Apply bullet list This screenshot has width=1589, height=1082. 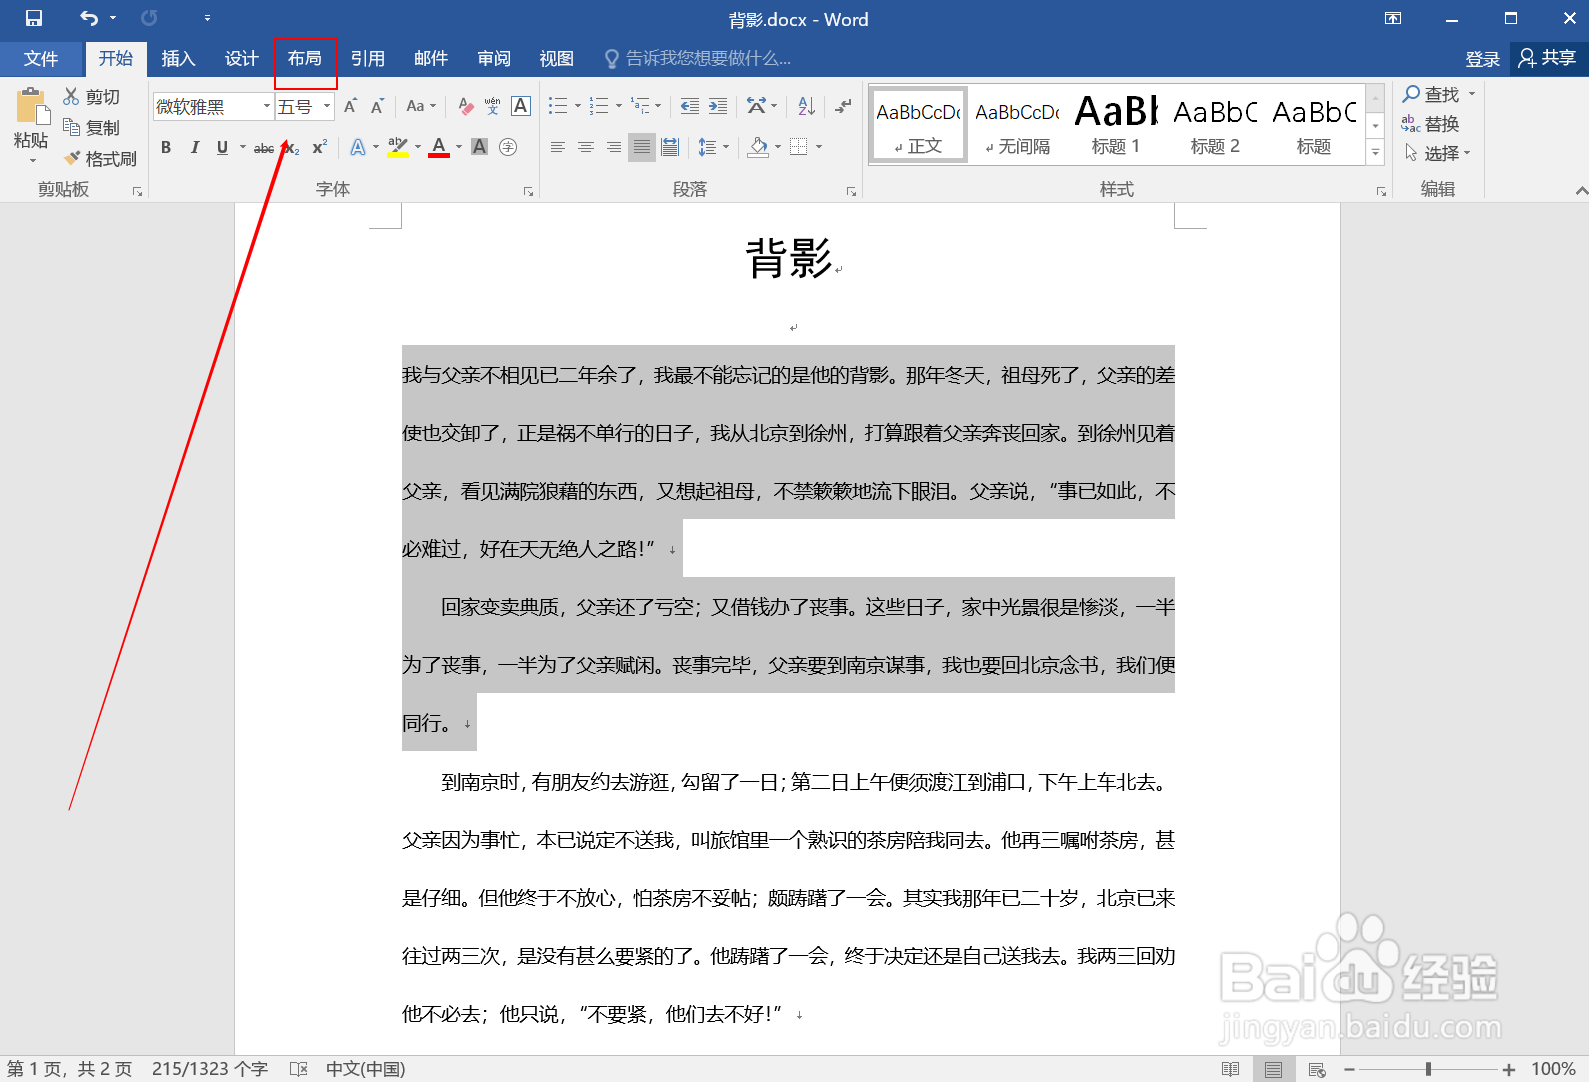pos(558,106)
